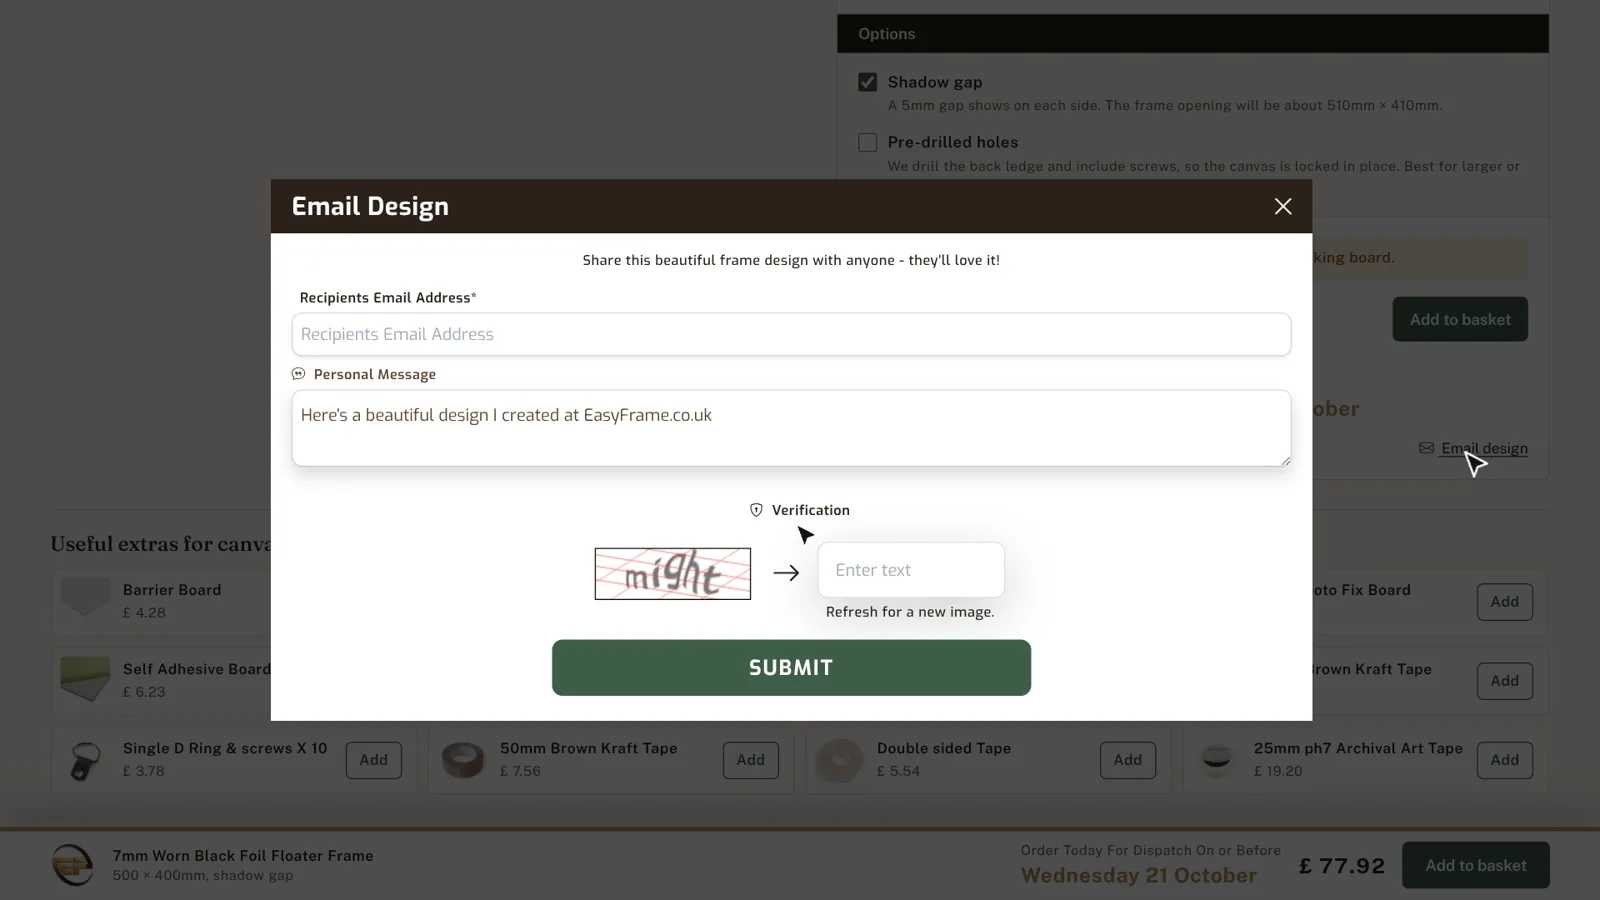Open the Barrier Board product thumbnail
The image size is (1600, 900).
tap(85, 597)
